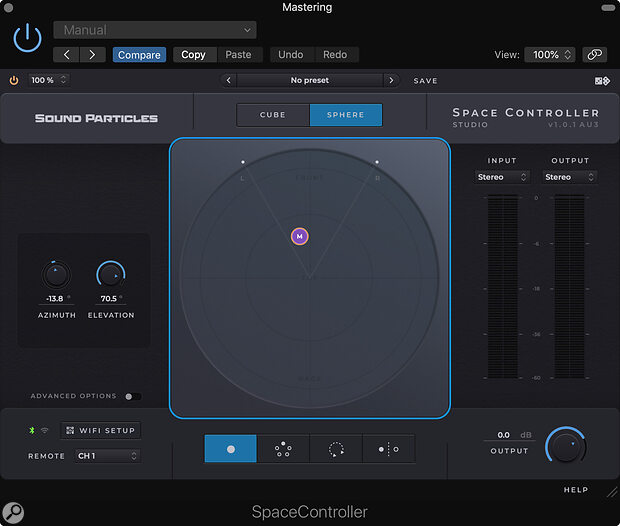Viewport: 620px width, 526px height.
Task: Toggle the blue plug-in power button
Action: tap(27, 38)
